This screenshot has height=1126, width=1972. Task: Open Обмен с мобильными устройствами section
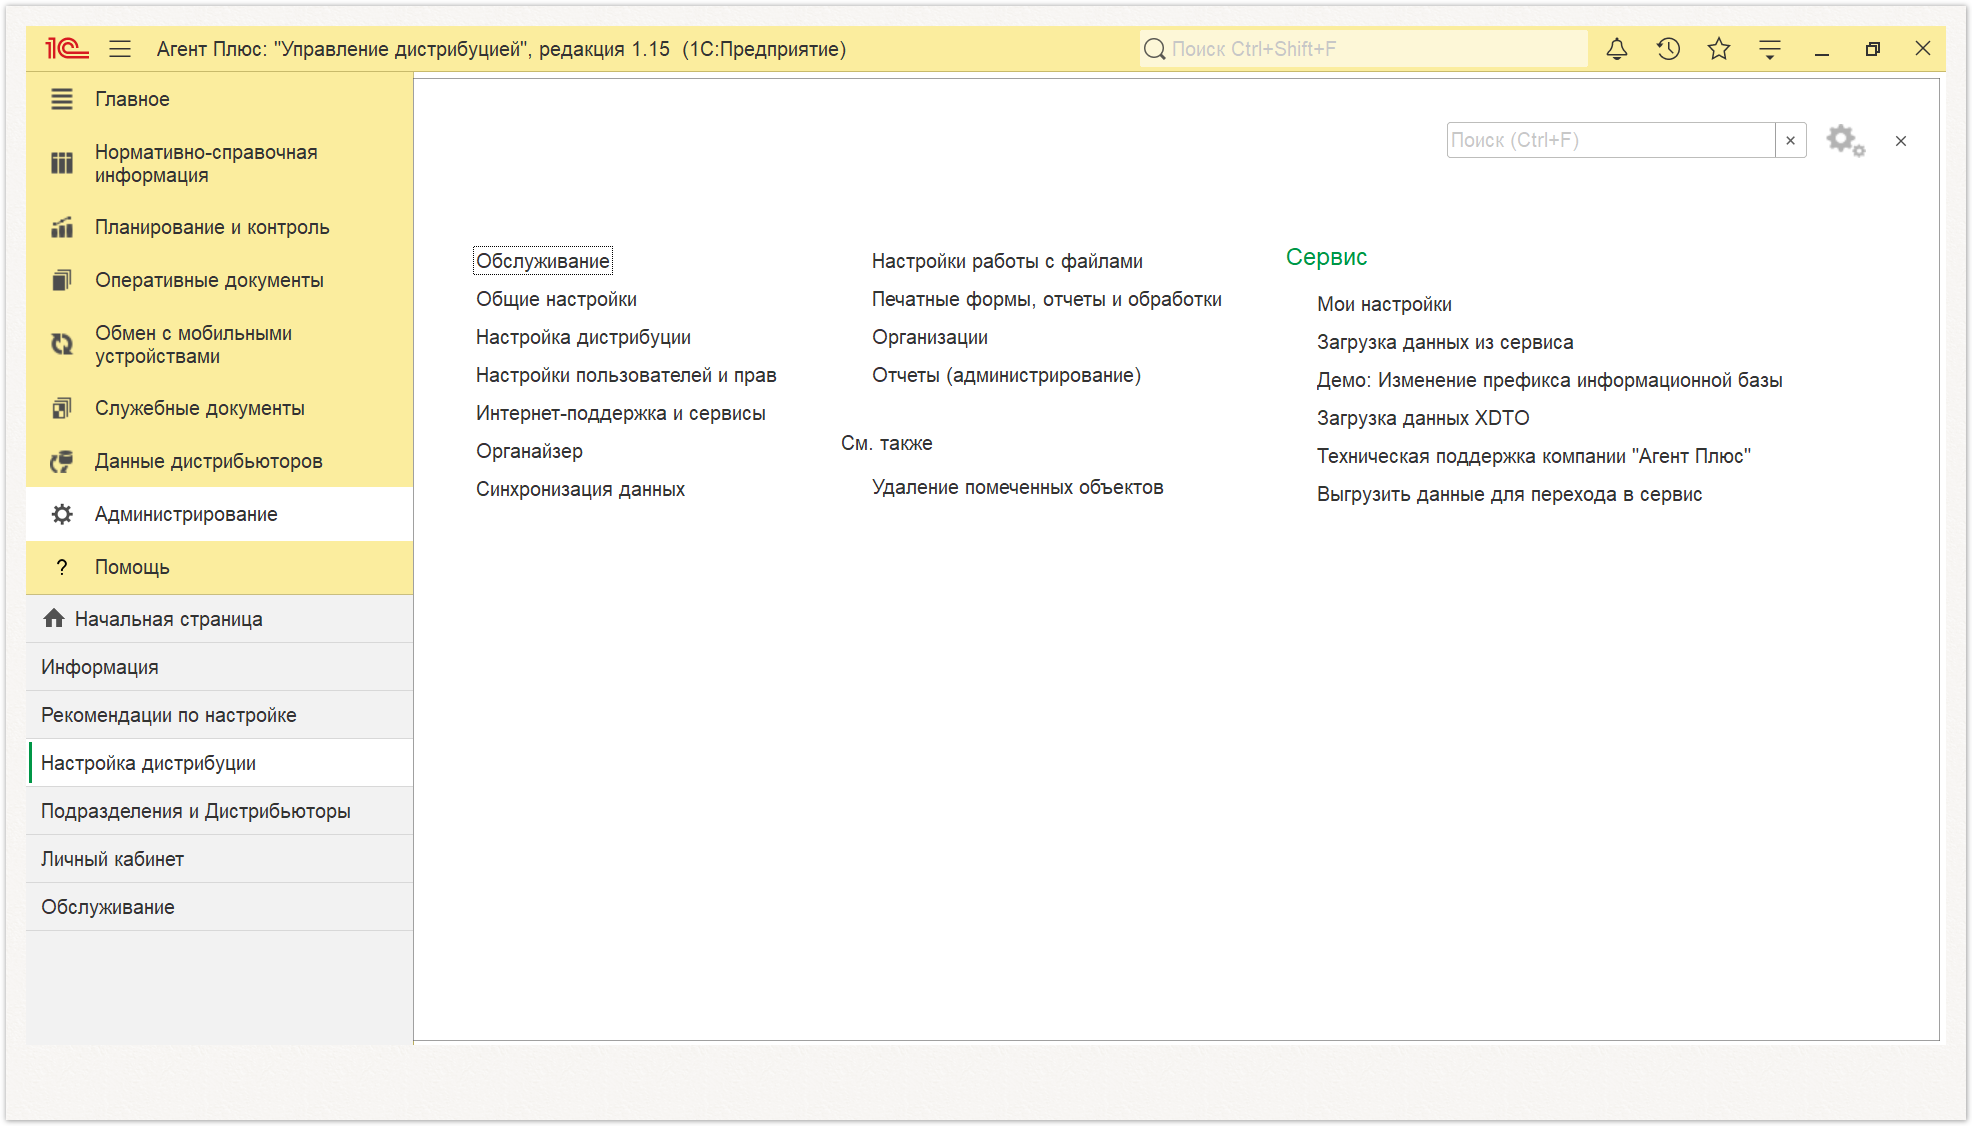coord(220,344)
